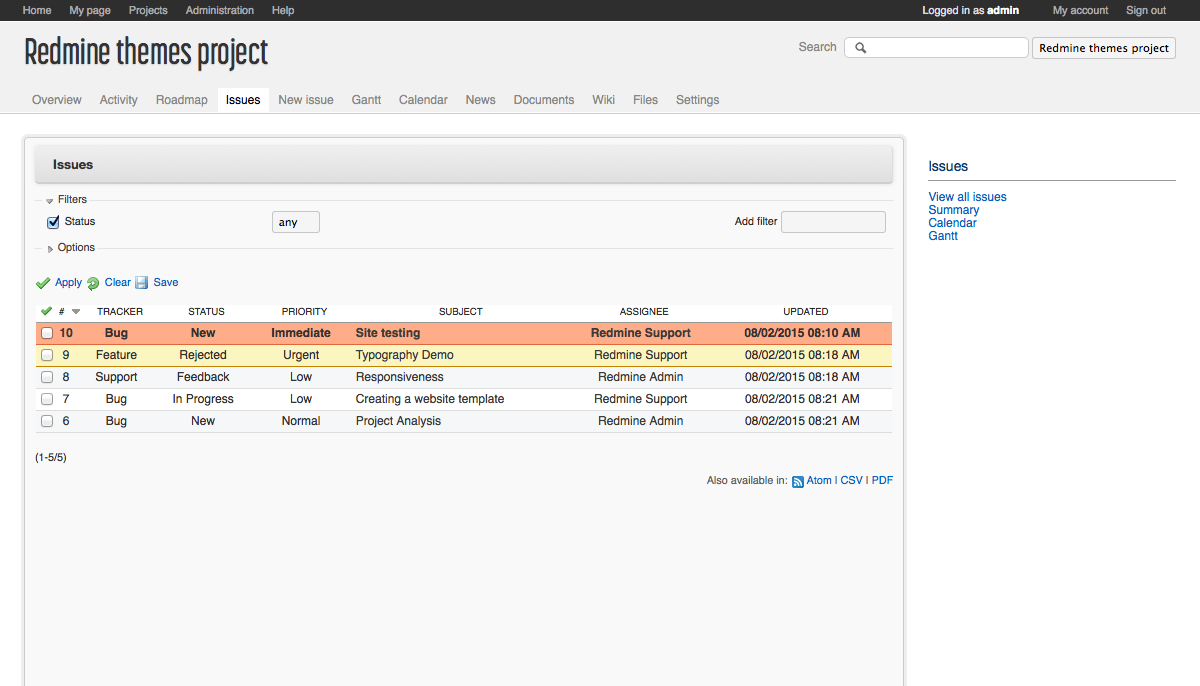Image resolution: width=1200 pixels, height=686 pixels.
Task: Click the green Apply checkmark icon
Action: 43,283
